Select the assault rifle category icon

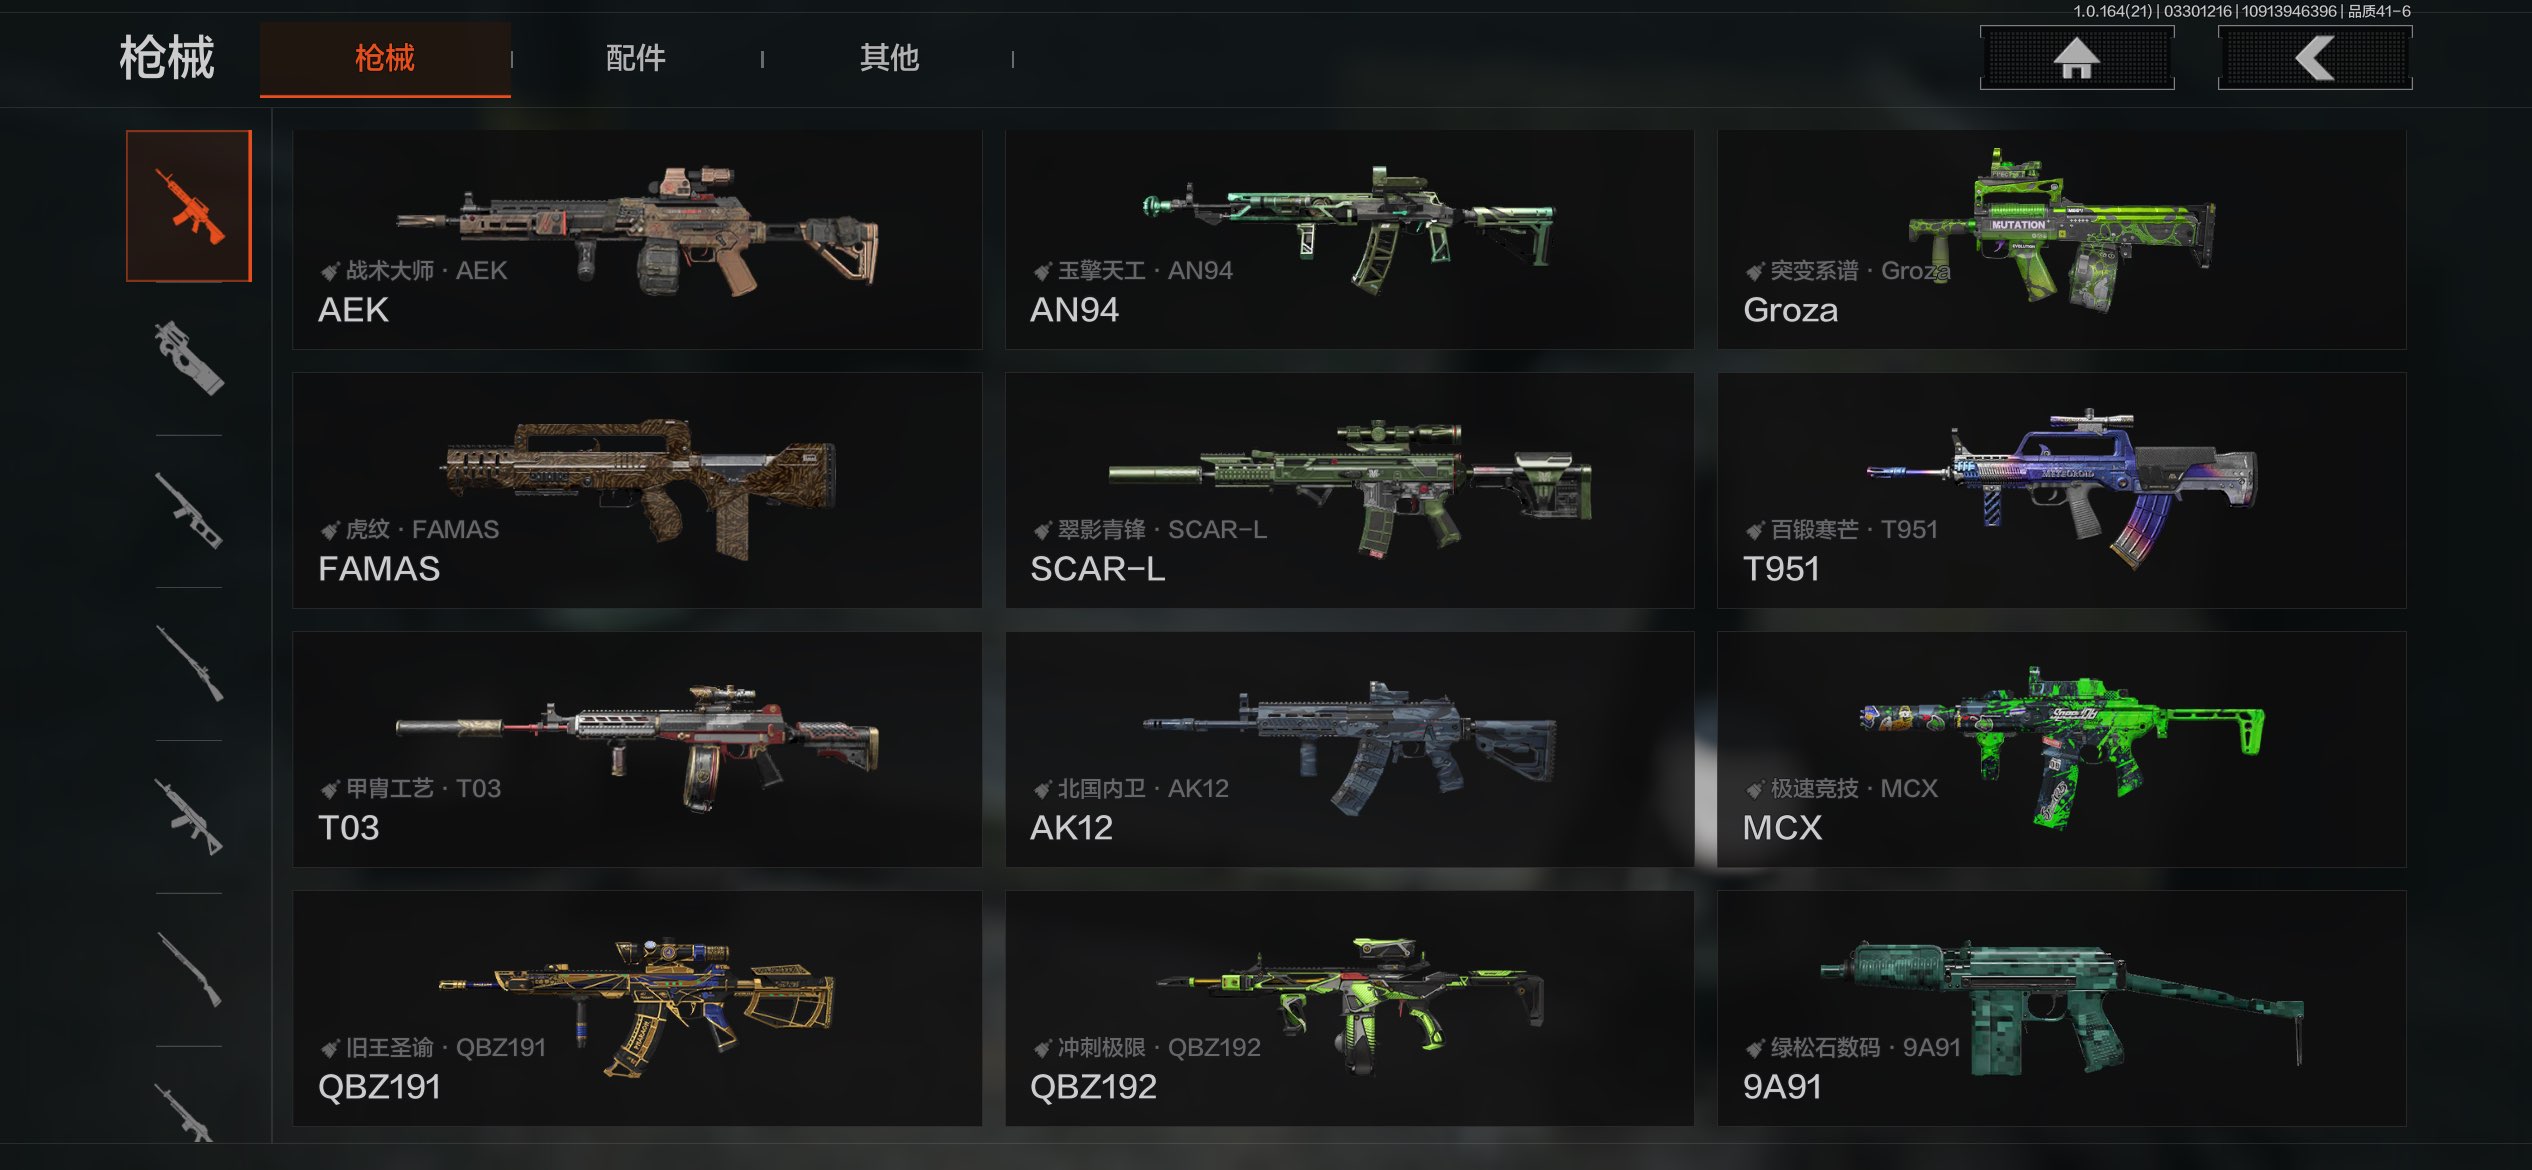coord(189,206)
